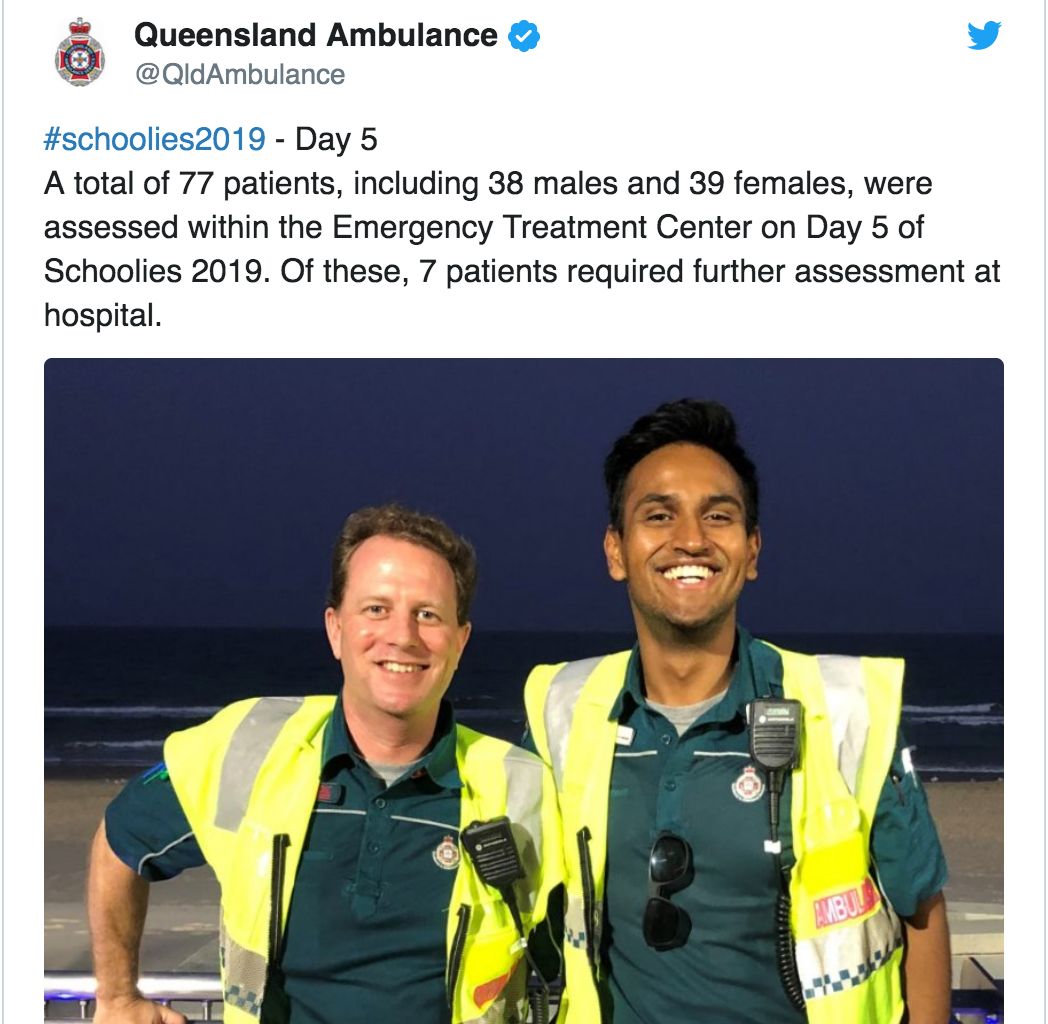Screen dimensions: 1048x1024
Task: Click the 'Day 5' text after the hashtag
Action: 336,140
